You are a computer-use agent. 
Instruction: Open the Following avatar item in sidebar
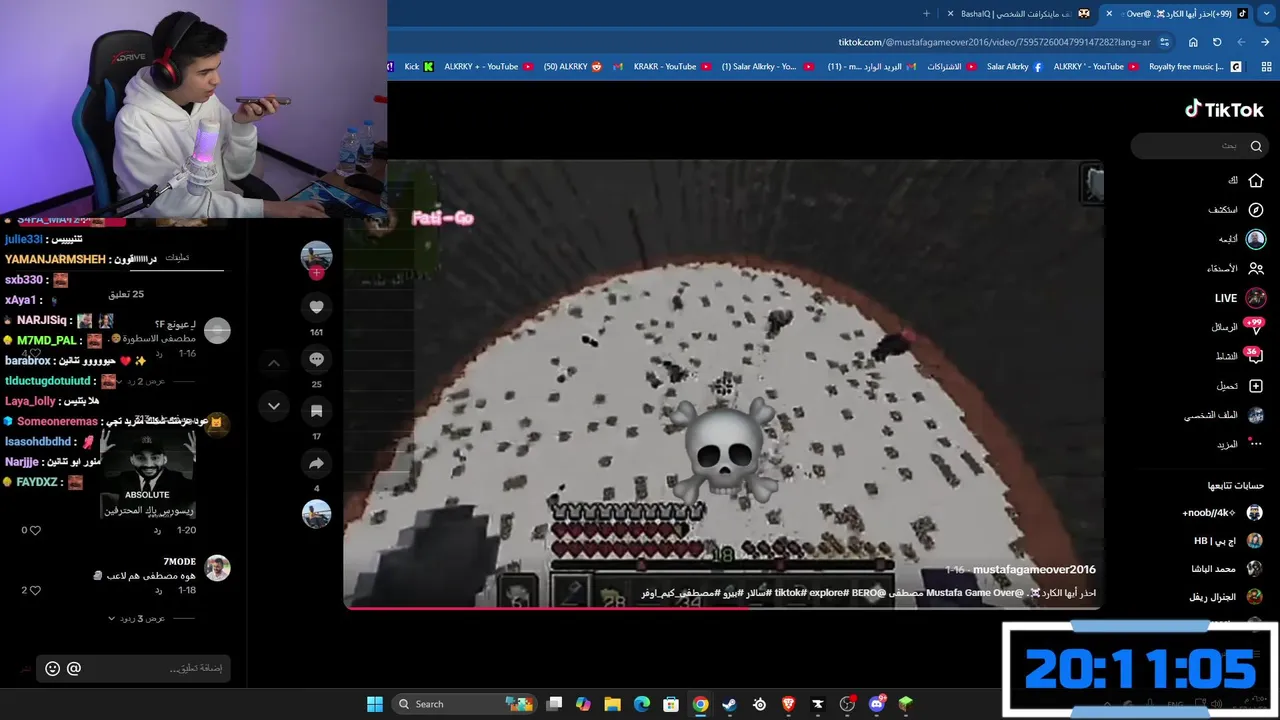tap(1256, 239)
